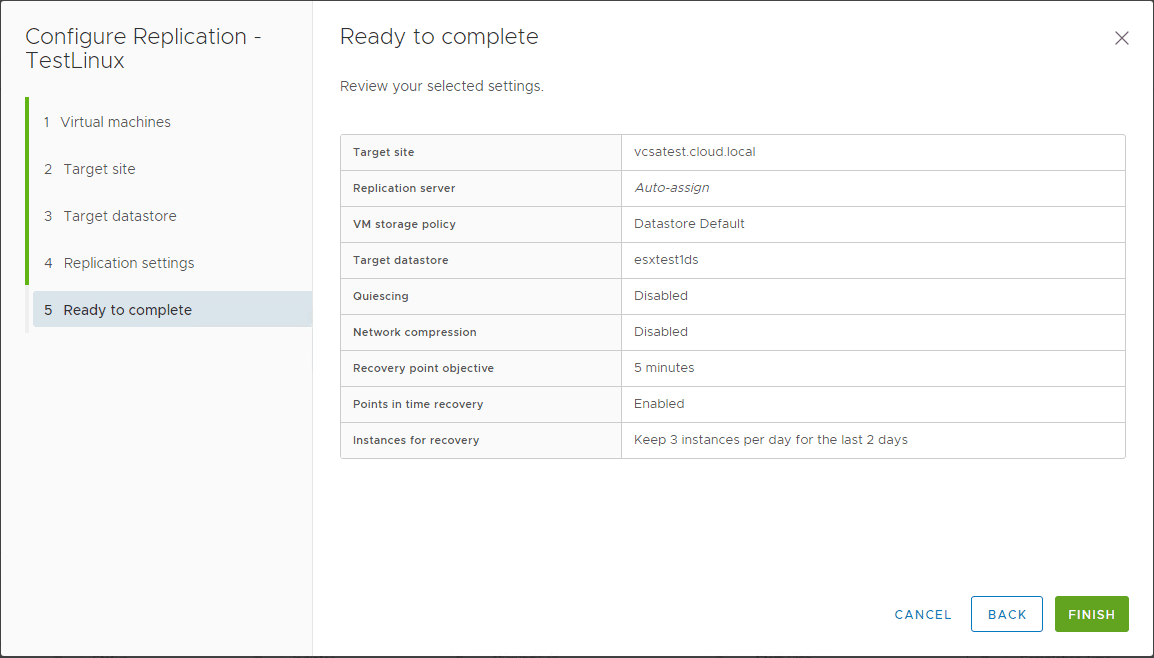Select the Auto-assign replication server value
The image size is (1154, 658).
coord(671,188)
